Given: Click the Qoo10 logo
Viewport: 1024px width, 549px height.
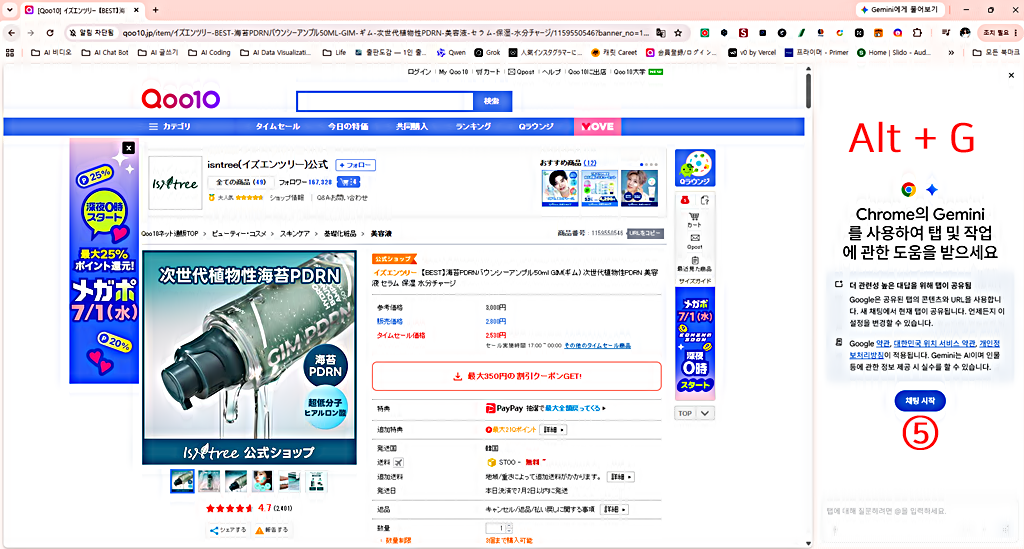Looking at the screenshot, I should [181, 99].
